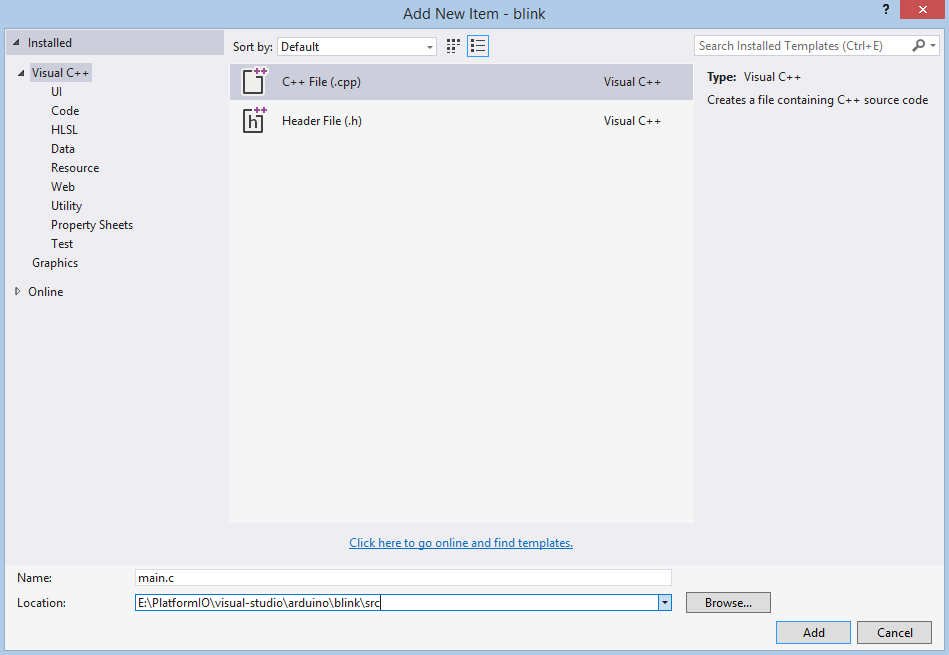The width and height of the screenshot is (949, 655).
Task: Open the dialog help question mark
Action: (885, 9)
